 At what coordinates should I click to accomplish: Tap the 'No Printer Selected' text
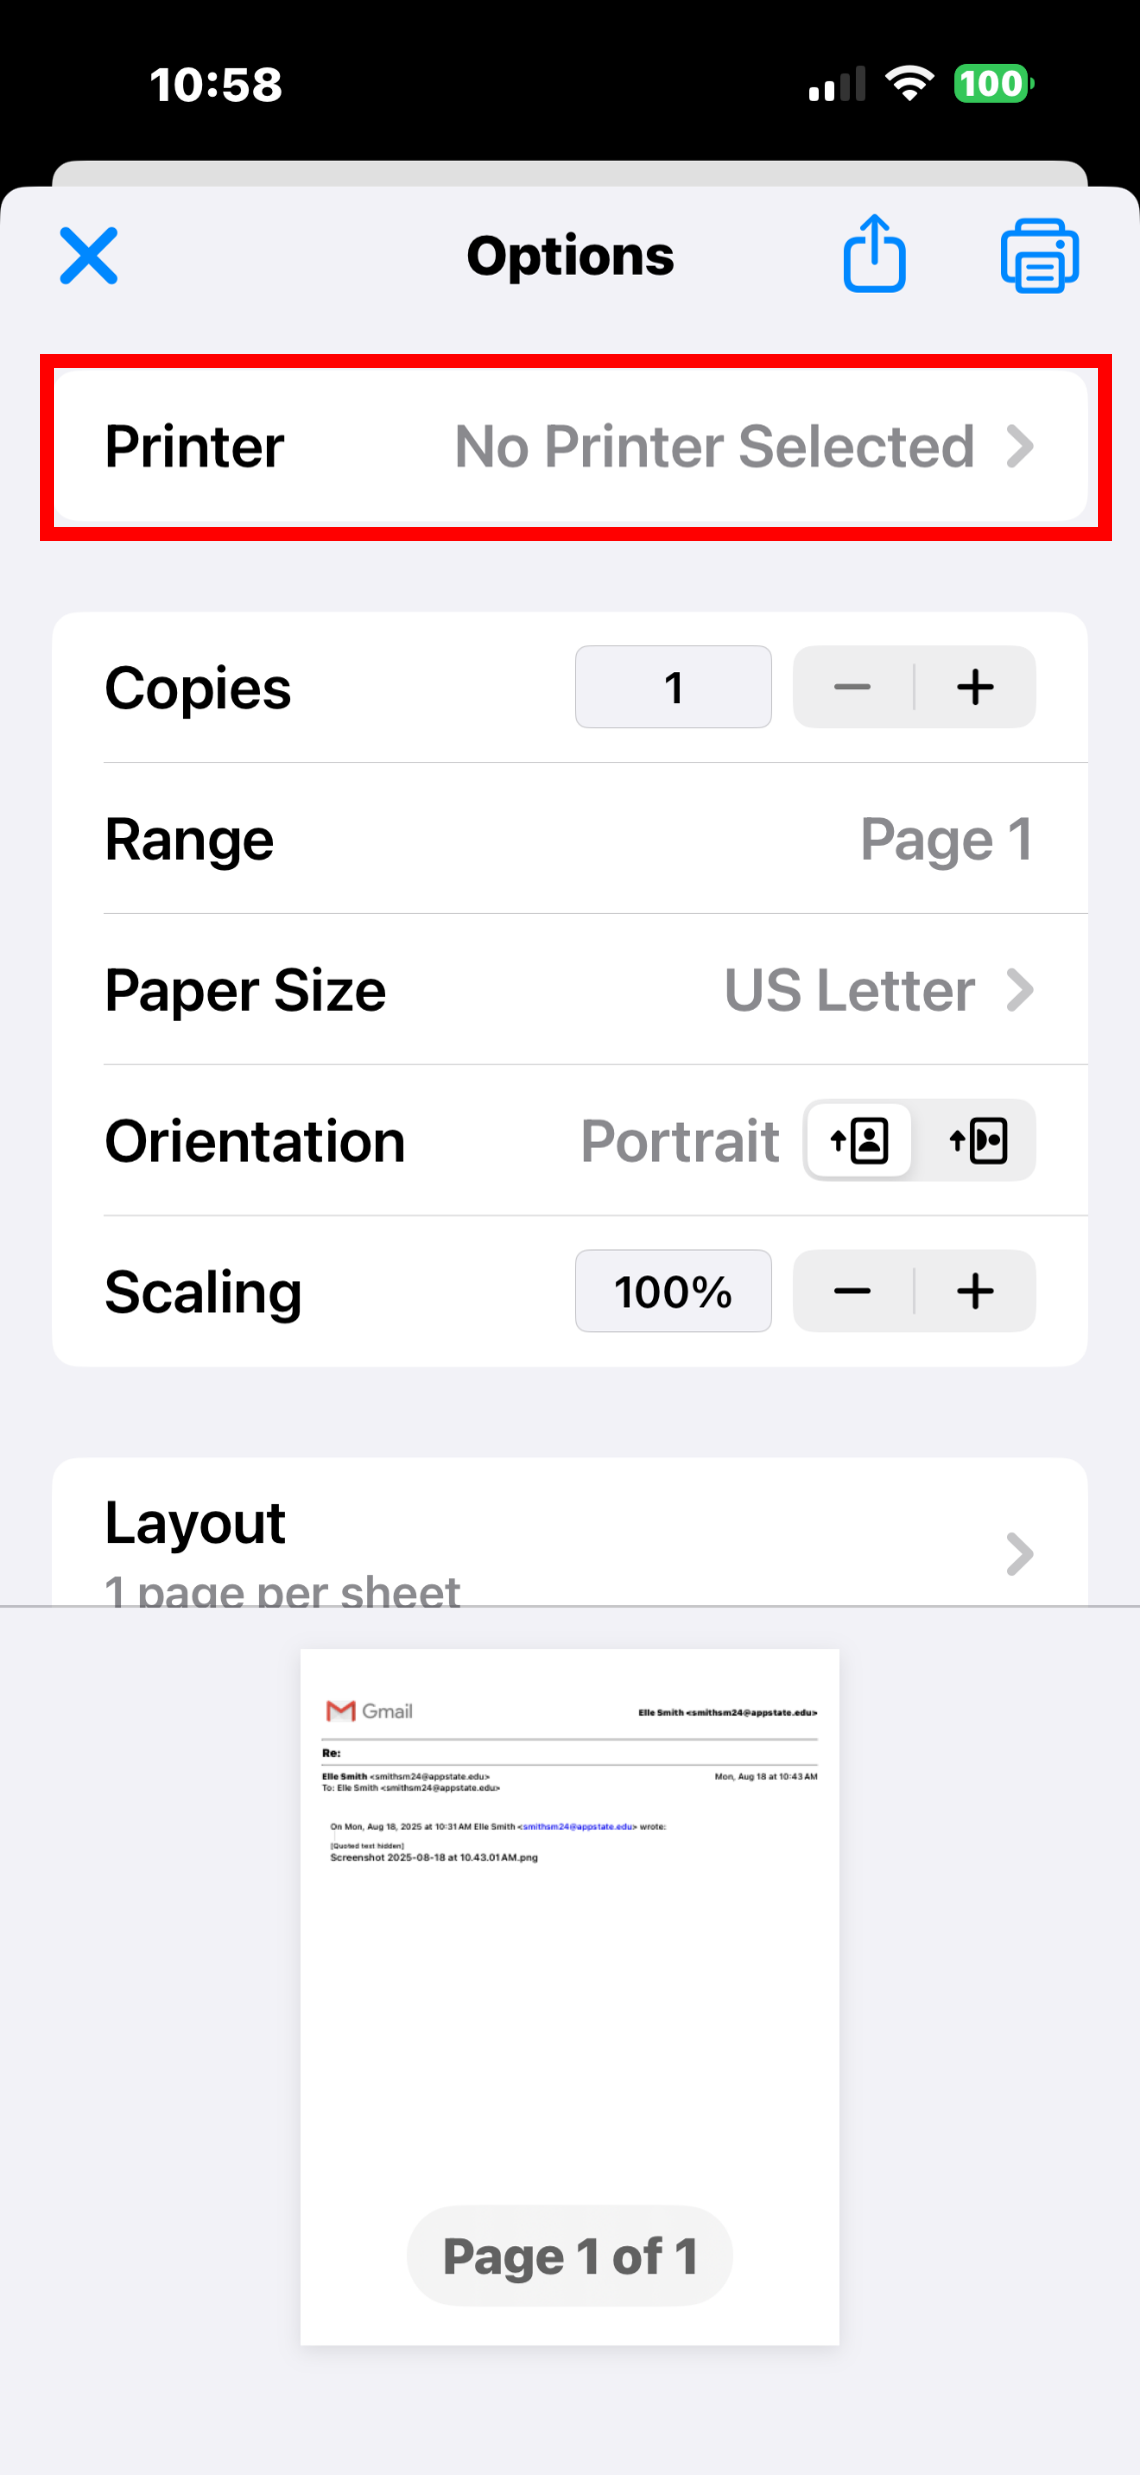pos(714,446)
